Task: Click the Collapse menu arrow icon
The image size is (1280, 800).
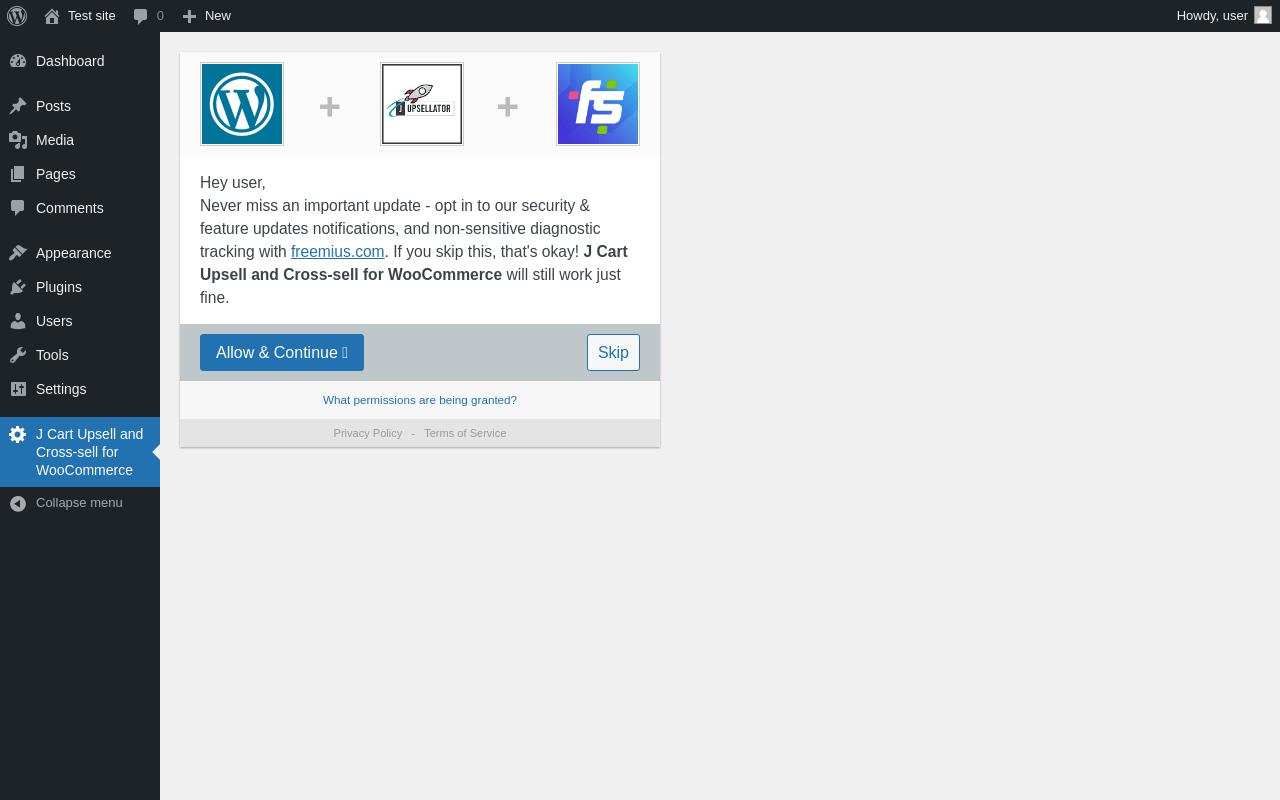Action: [18, 503]
